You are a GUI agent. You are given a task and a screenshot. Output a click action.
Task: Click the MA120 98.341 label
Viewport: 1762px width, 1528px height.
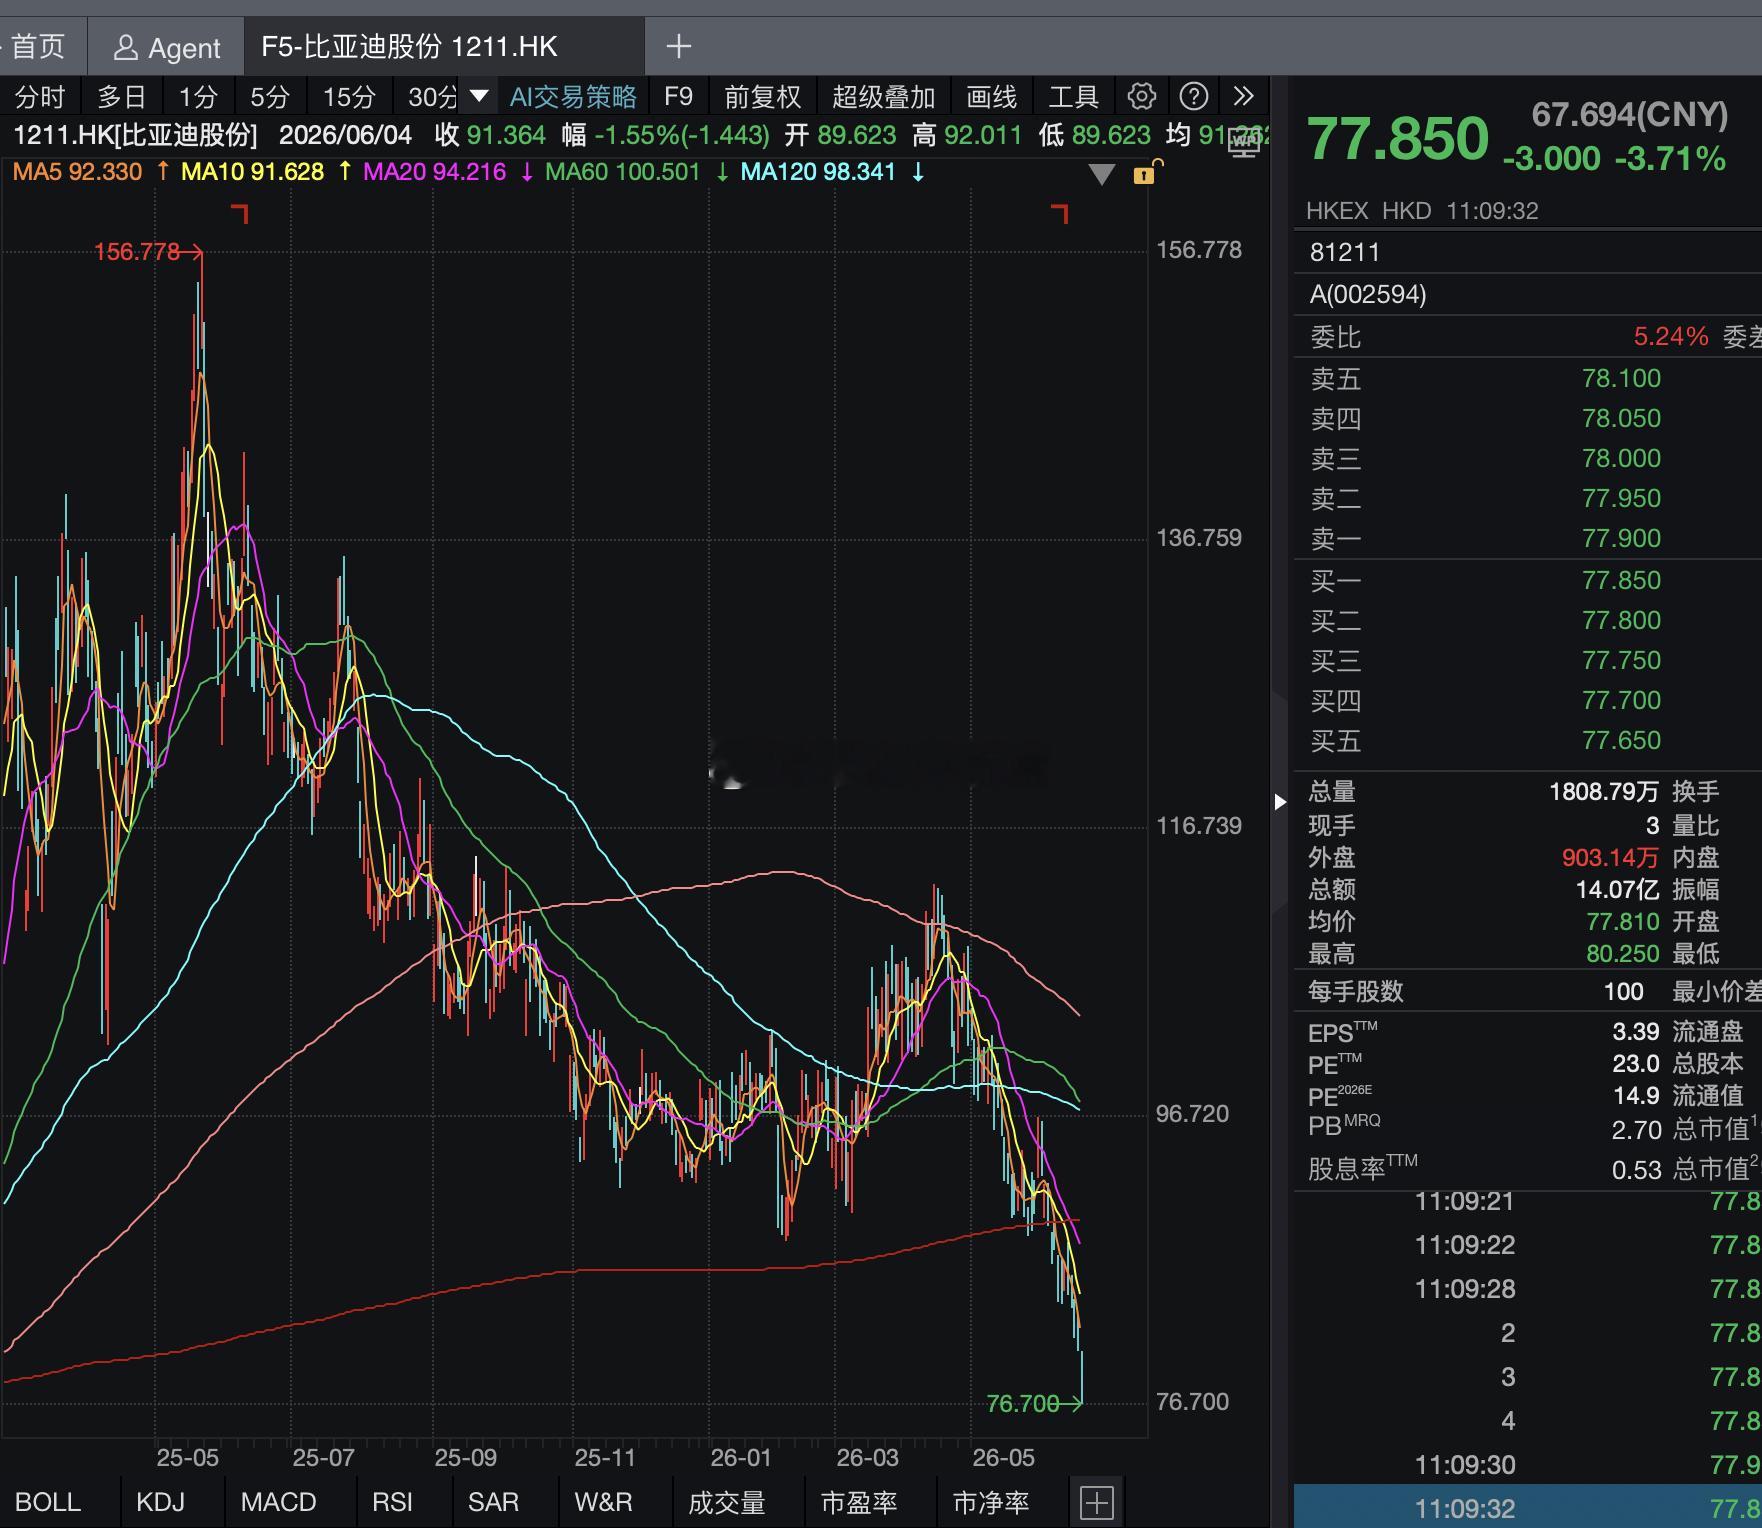(x=817, y=172)
